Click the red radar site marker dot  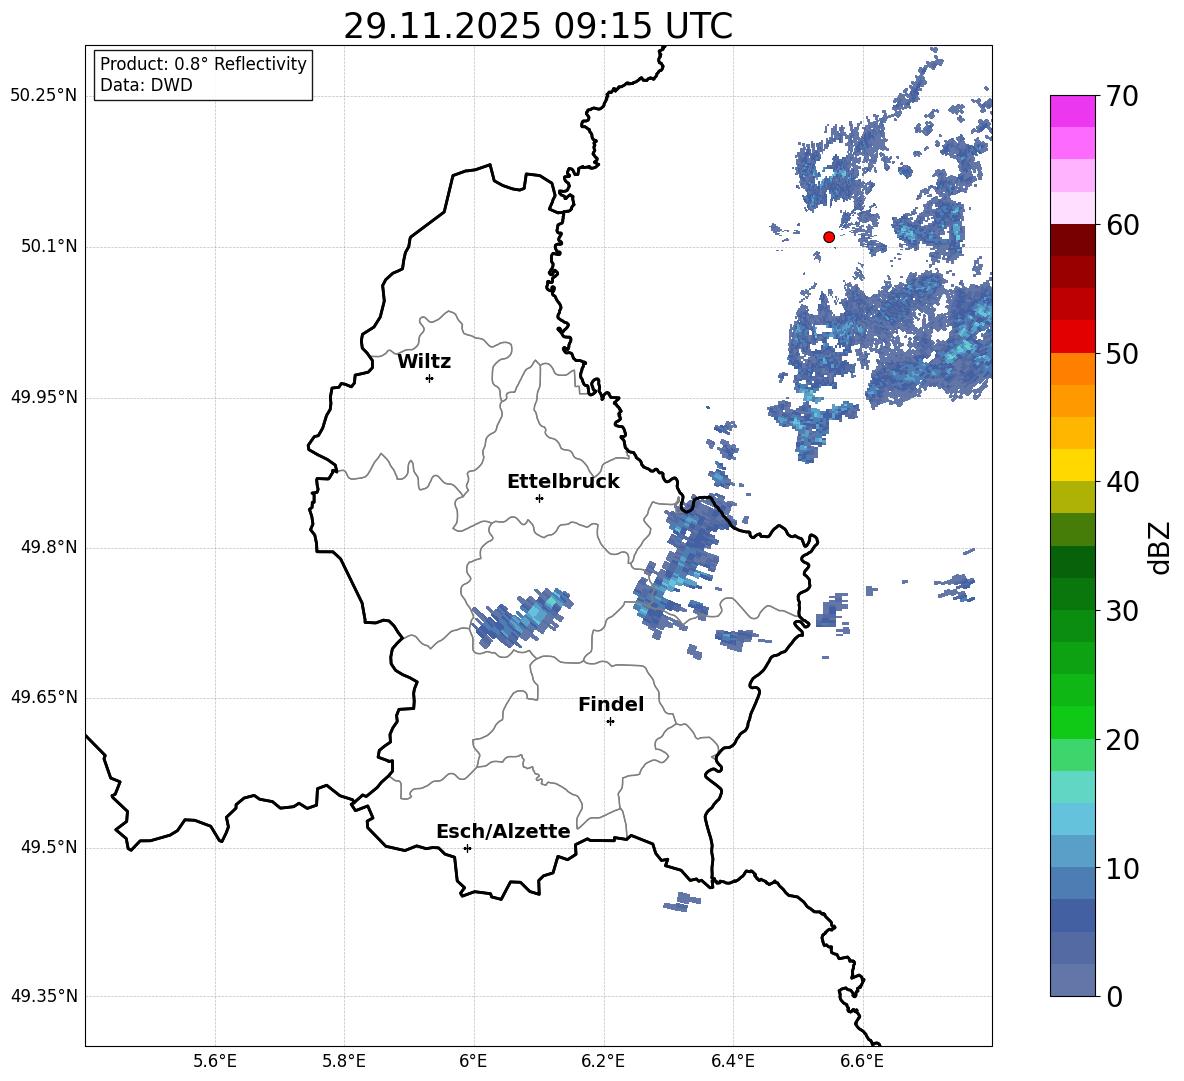828,237
